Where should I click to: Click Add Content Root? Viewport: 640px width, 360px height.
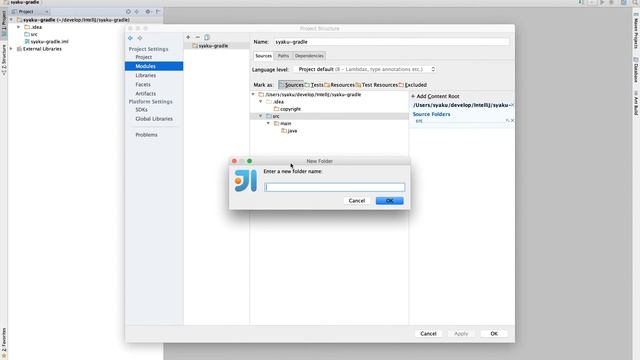[x=435, y=96]
